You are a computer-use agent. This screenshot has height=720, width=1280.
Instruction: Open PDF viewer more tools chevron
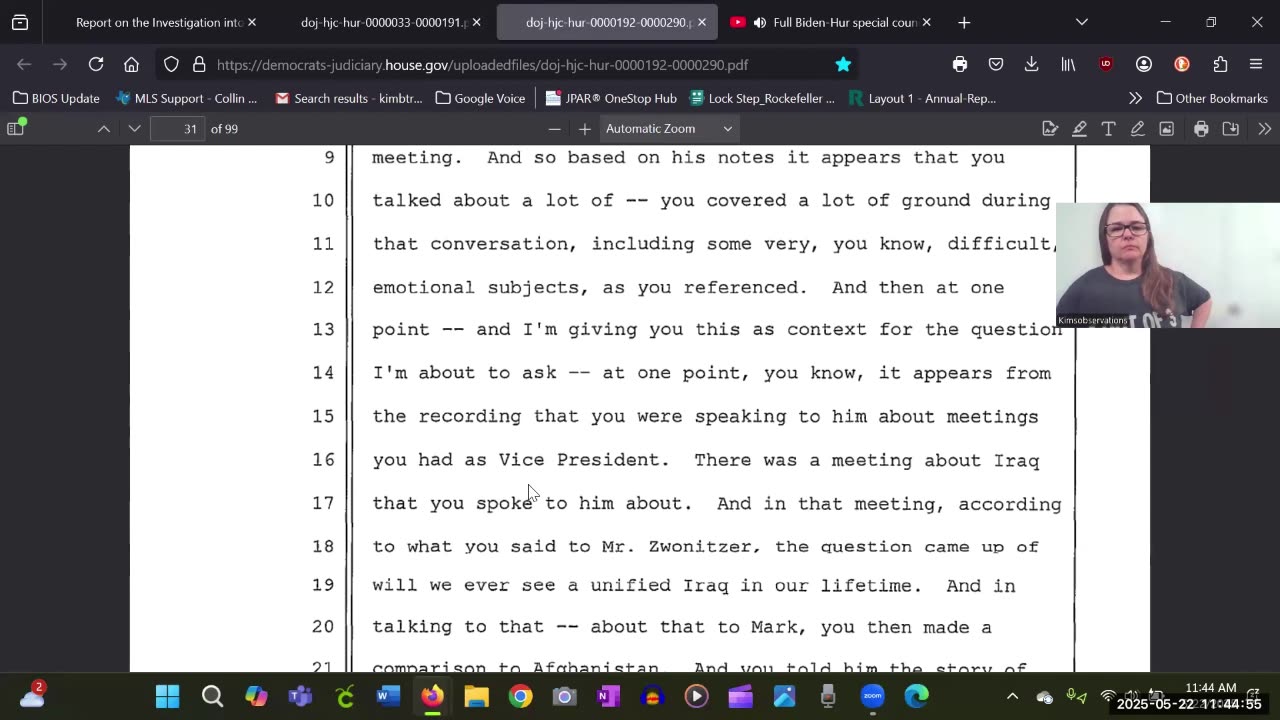pos(1264,128)
